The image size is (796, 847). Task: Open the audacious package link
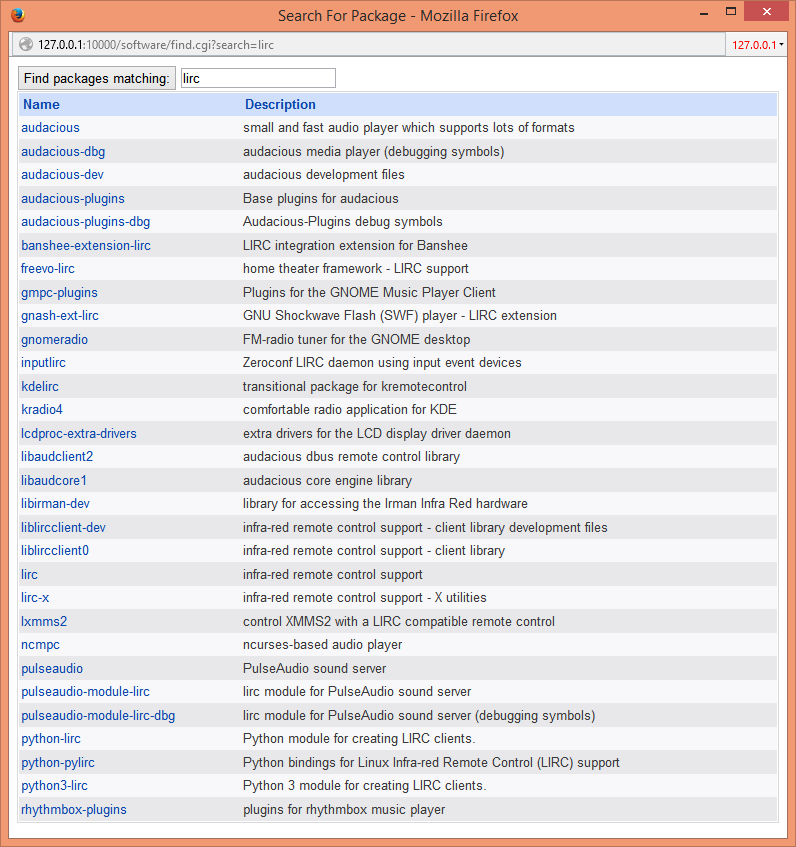pos(50,127)
